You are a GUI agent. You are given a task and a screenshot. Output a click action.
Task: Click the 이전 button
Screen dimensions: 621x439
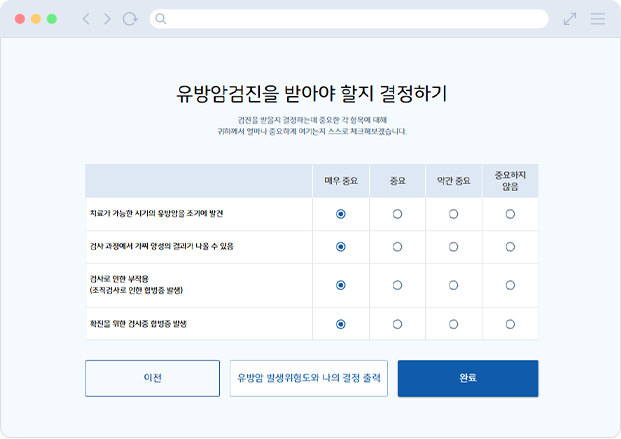[152, 378]
